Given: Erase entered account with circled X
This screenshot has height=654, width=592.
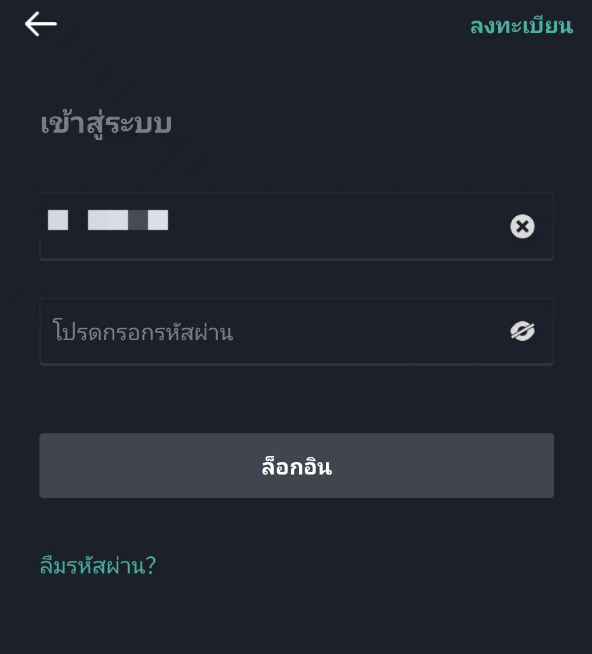Looking at the screenshot, I should [x=522, y=226].
